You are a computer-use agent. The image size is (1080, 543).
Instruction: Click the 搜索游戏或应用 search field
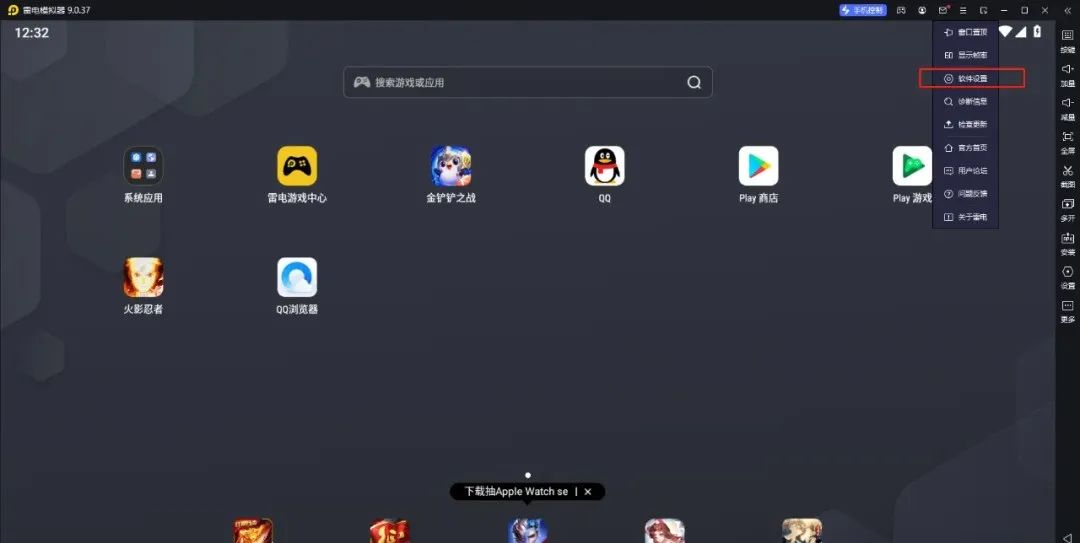(528, 83)
